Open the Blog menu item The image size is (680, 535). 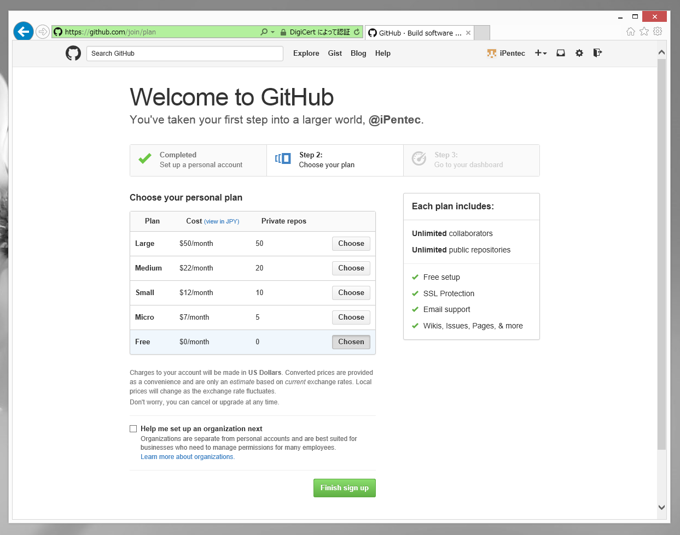tap(358, 53)
